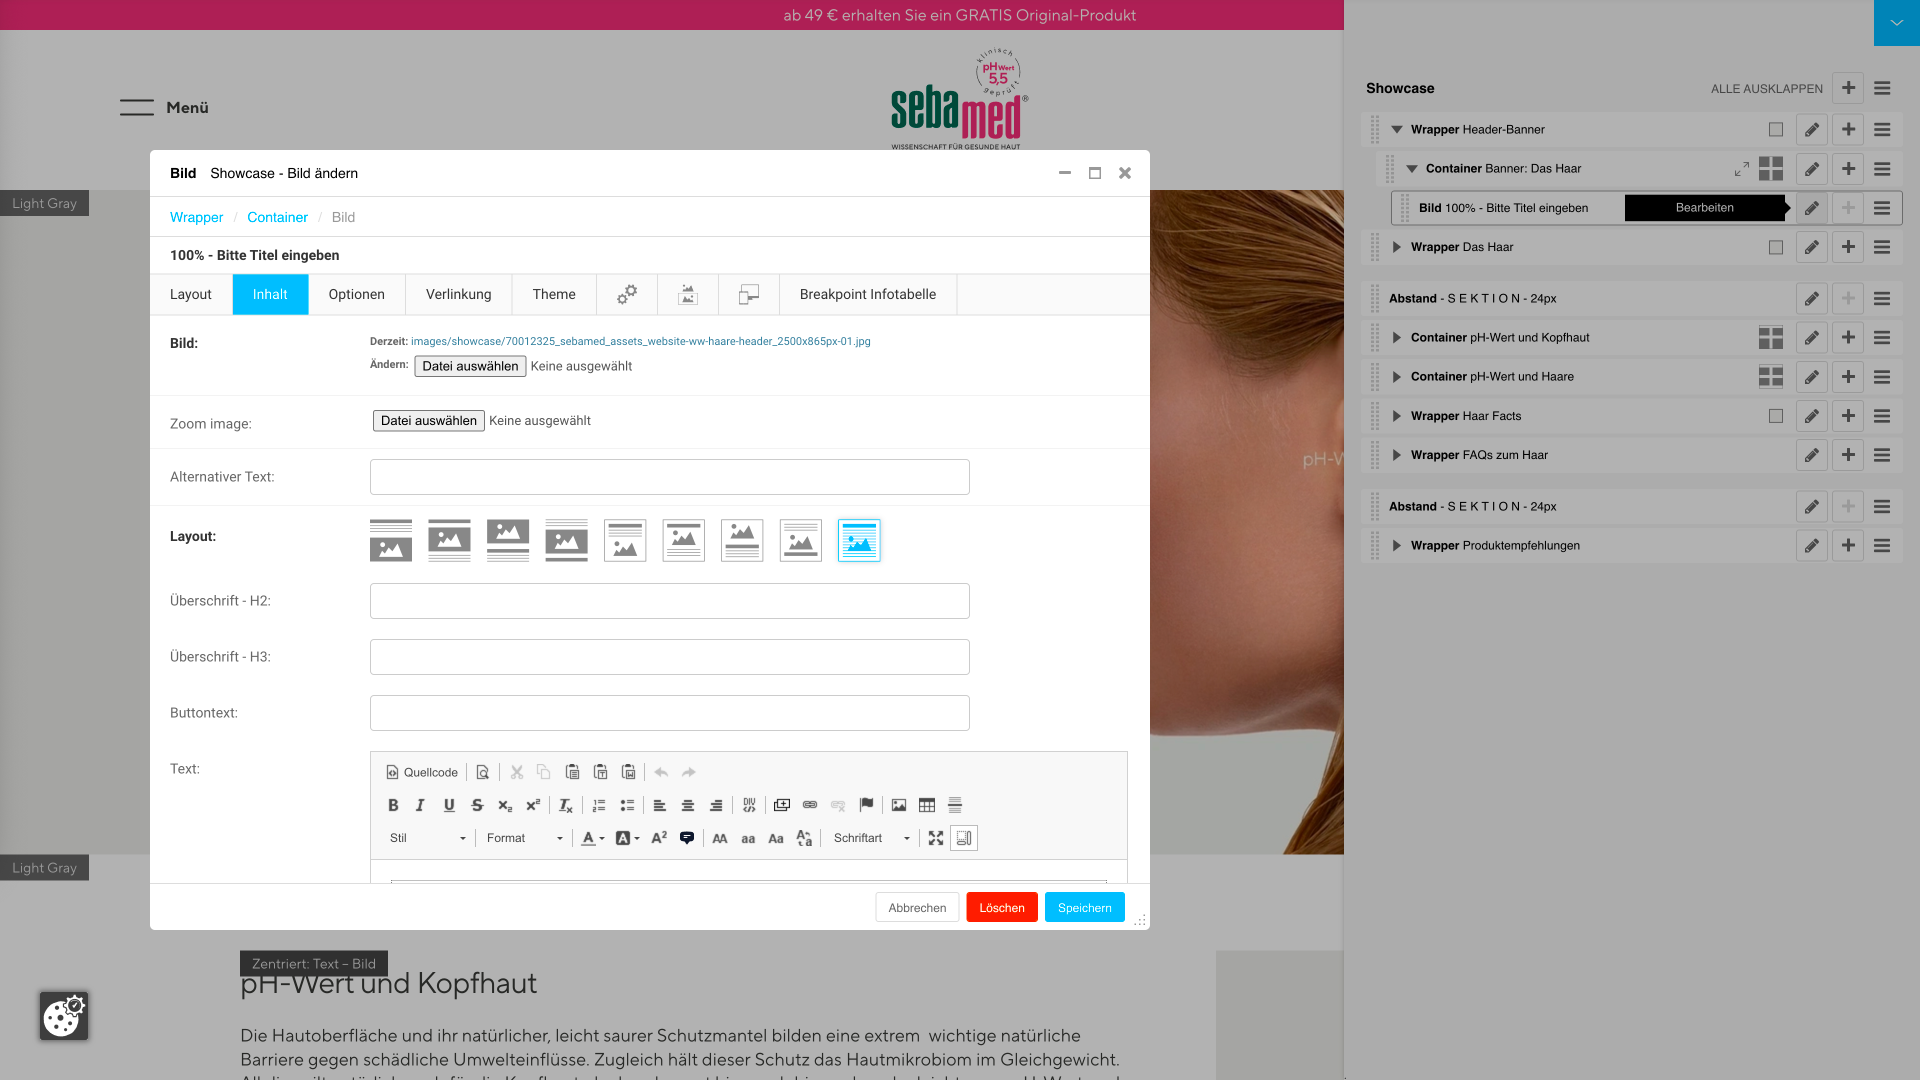Toggle bold formatting in text editor

(x=393, y=805)
